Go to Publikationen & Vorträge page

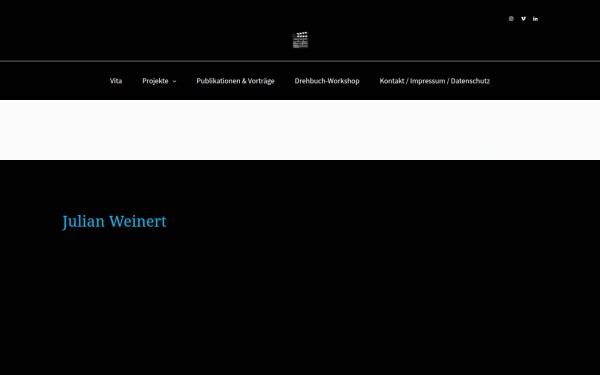click(235, 81)
